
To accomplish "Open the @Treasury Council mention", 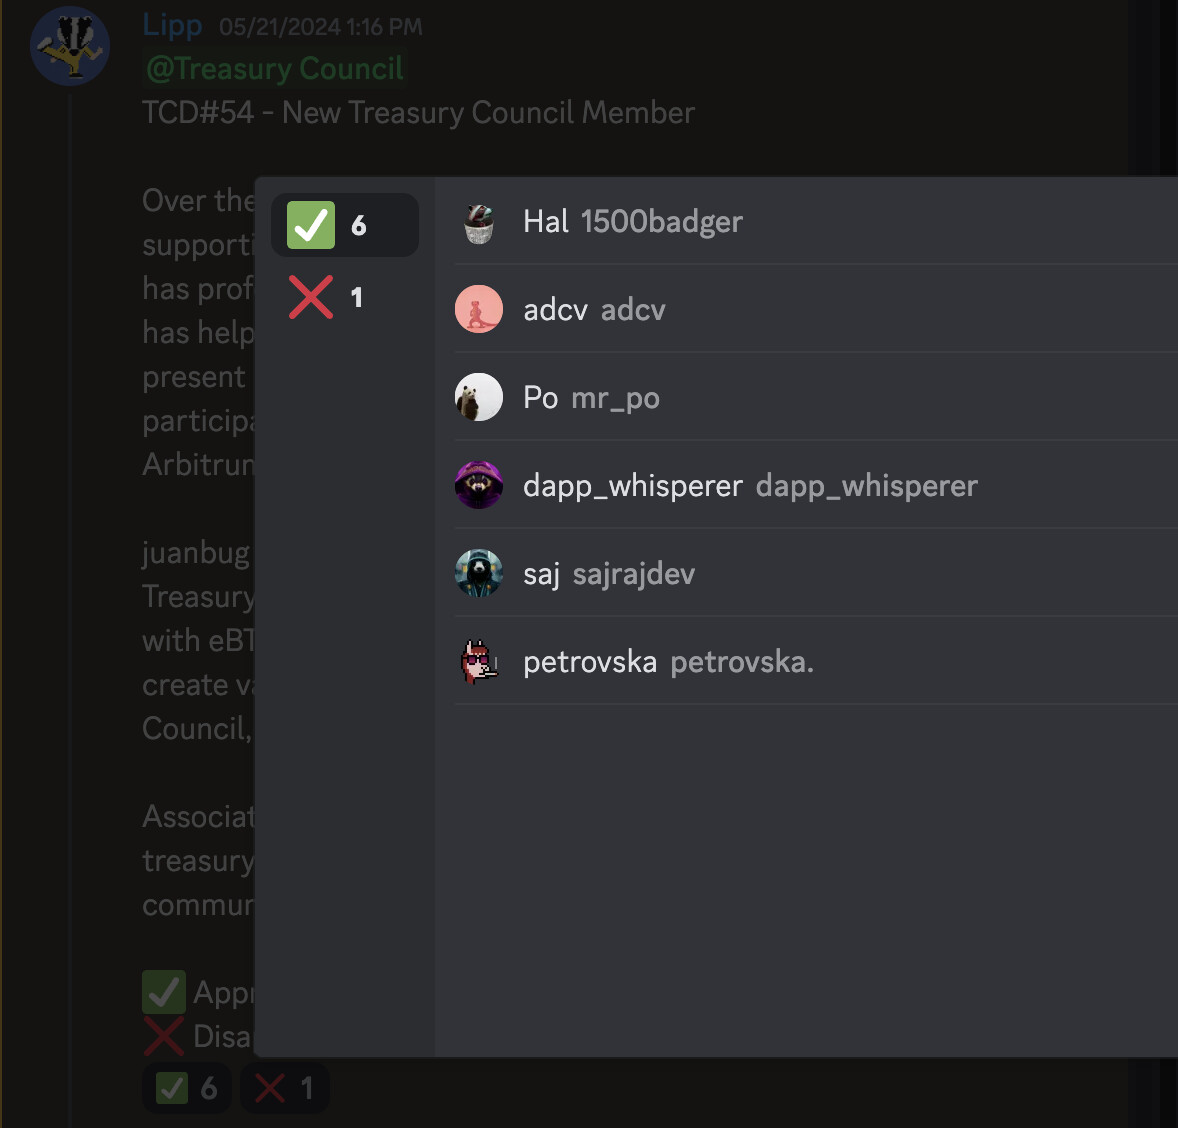I will [x=275, y=68].
